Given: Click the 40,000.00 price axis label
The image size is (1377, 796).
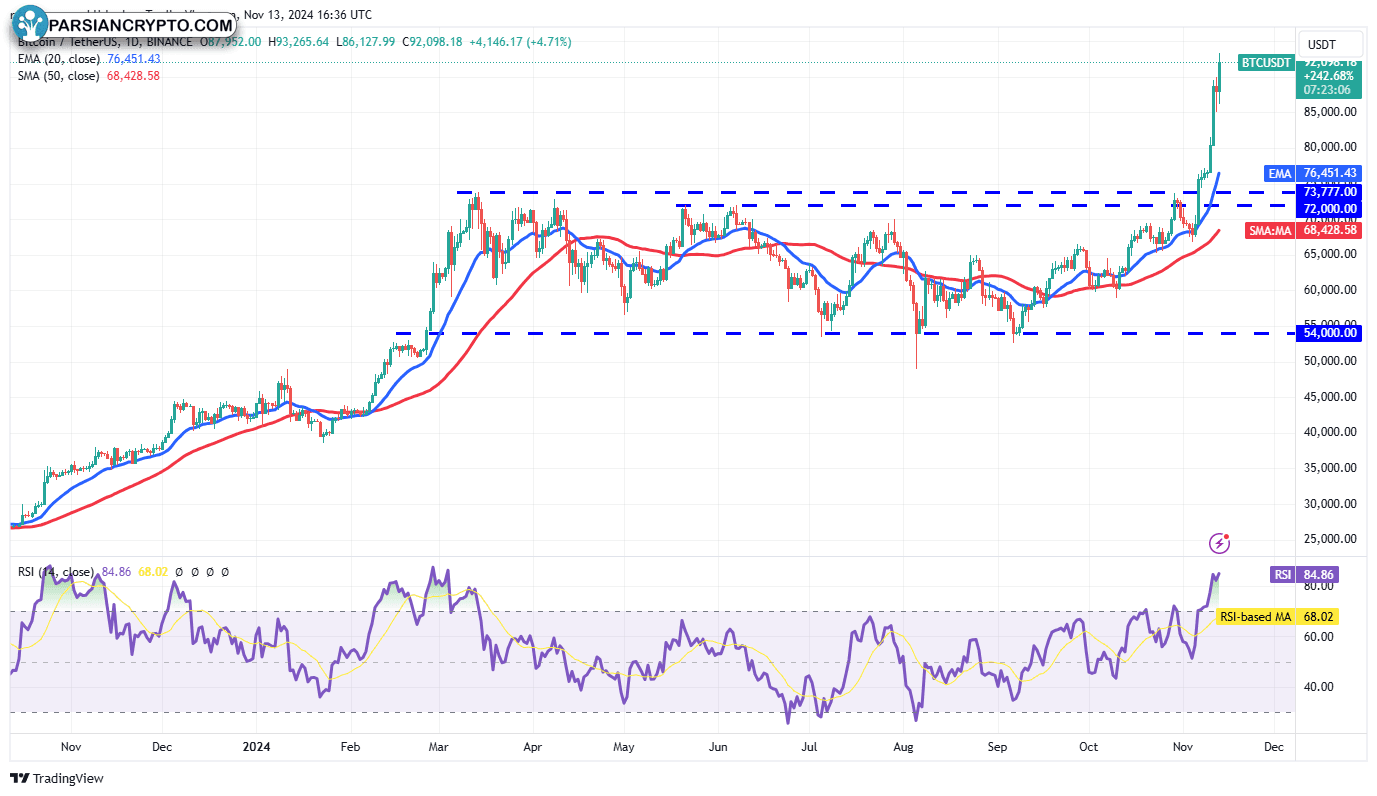Looking at the screenshot, I should coord(1328,432).
